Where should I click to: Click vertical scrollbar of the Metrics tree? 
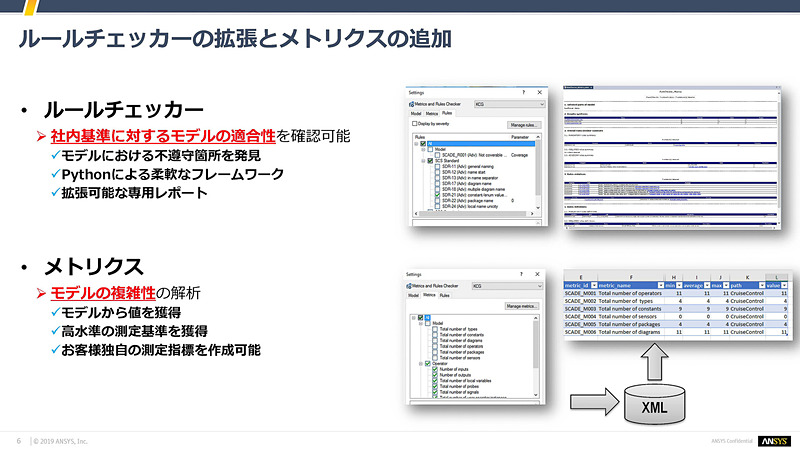[x=536, y=356]
